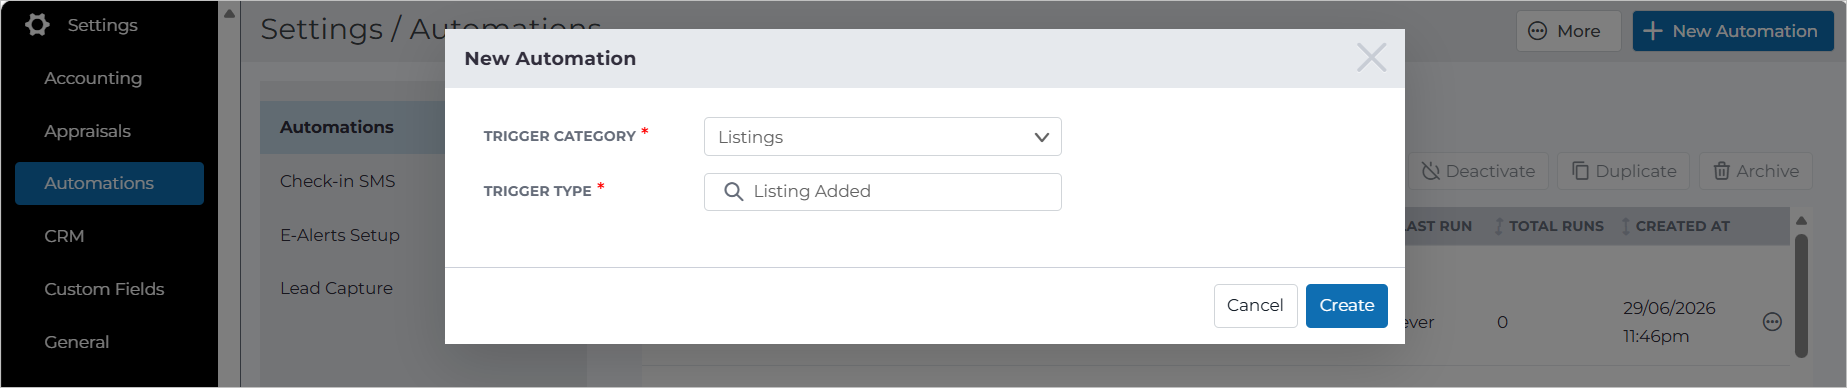This screenshot has height=388, width=1847.
Task: Select Automations in settings sidebar
Action: tap(109, 183)
